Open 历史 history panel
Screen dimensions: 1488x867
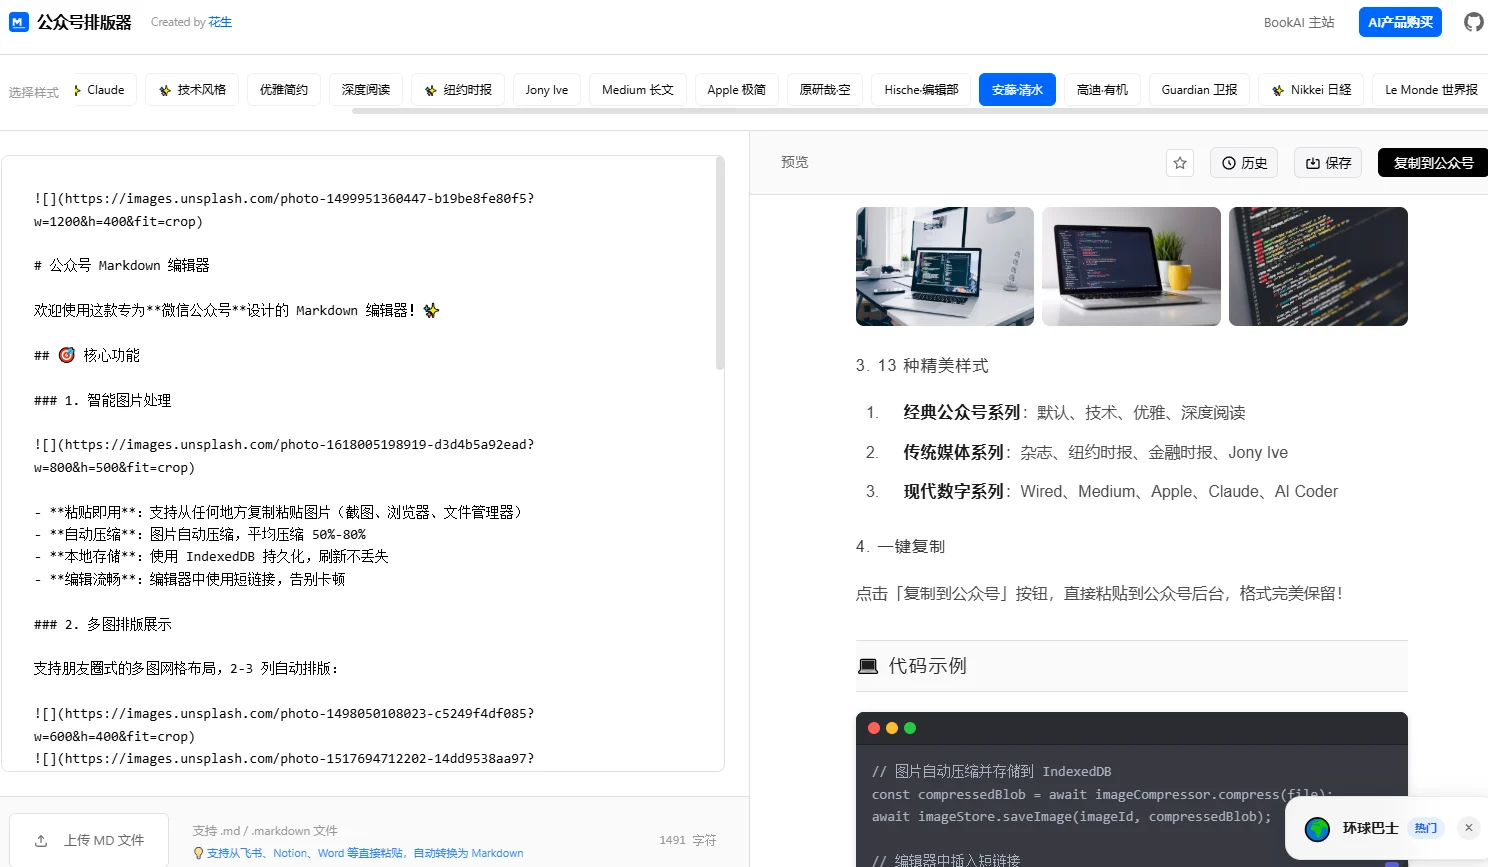(x=1244, y=163)
